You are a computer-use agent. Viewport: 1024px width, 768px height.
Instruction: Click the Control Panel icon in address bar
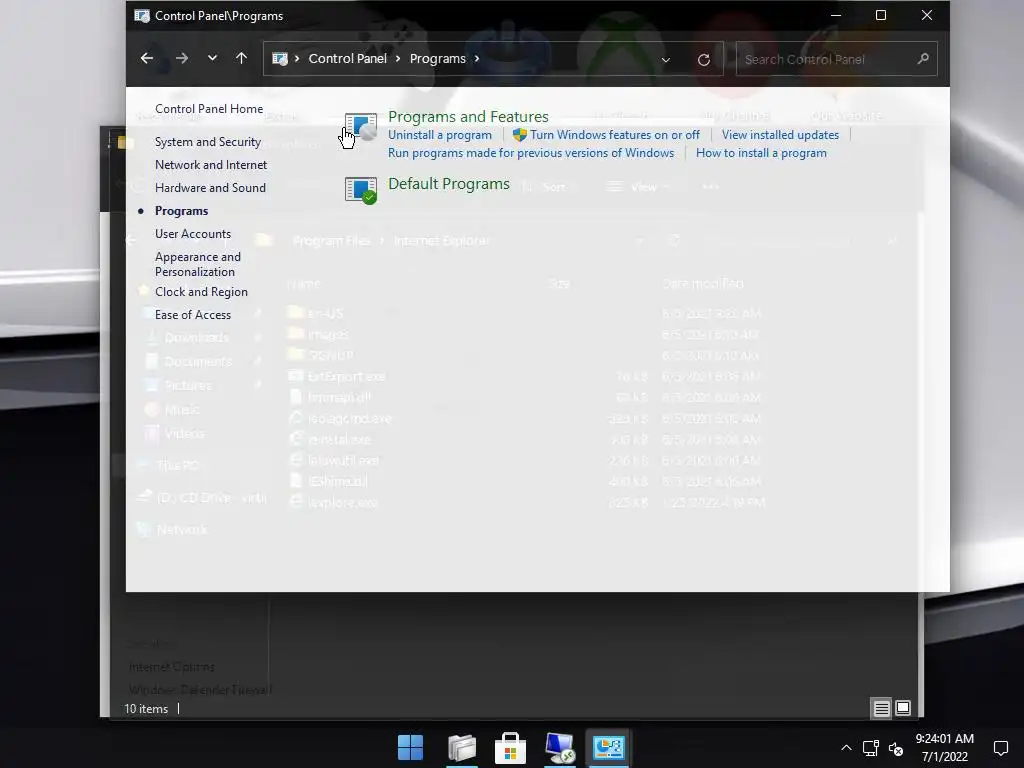coord(280,59)
